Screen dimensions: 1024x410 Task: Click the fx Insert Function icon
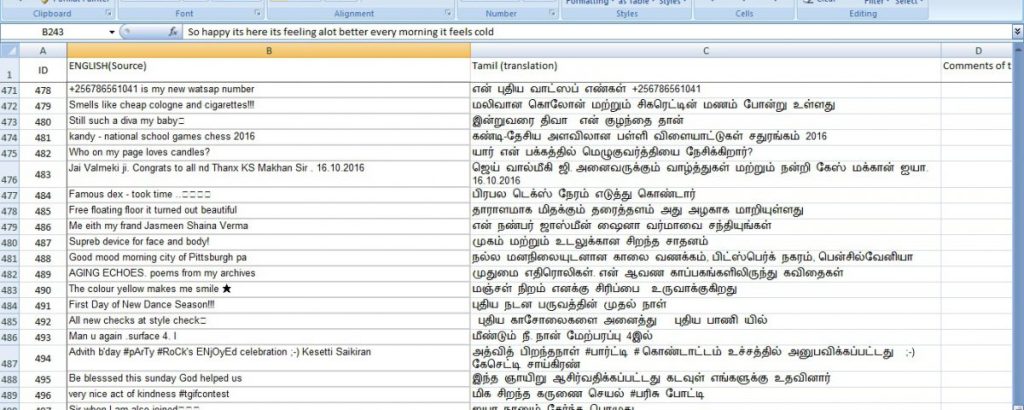pyautogui.click(x=173, y=31)
